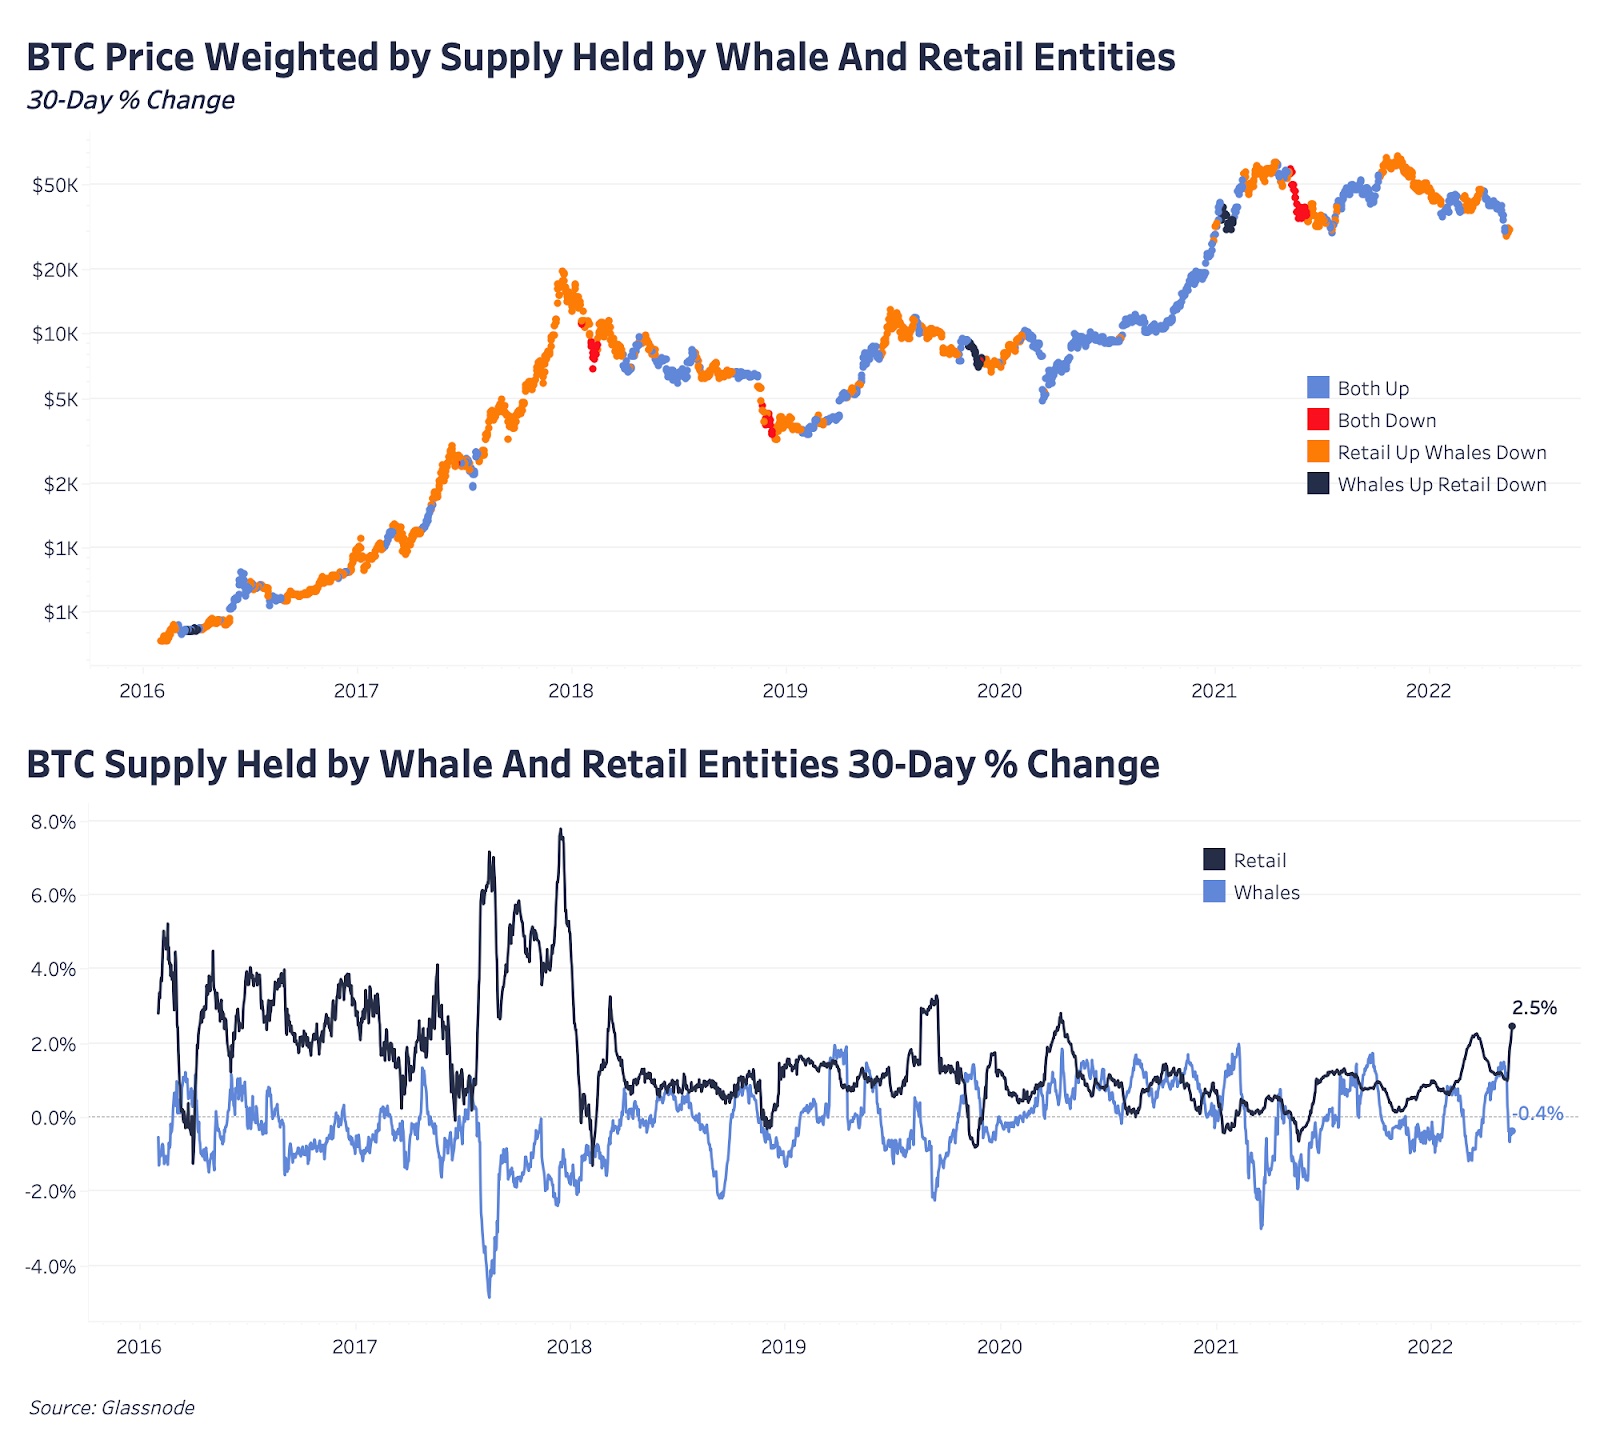Screen dimensions: 1600x1440
Task: Click the -0.4% whales end-of-line data label
Action: point(1538,1114)
